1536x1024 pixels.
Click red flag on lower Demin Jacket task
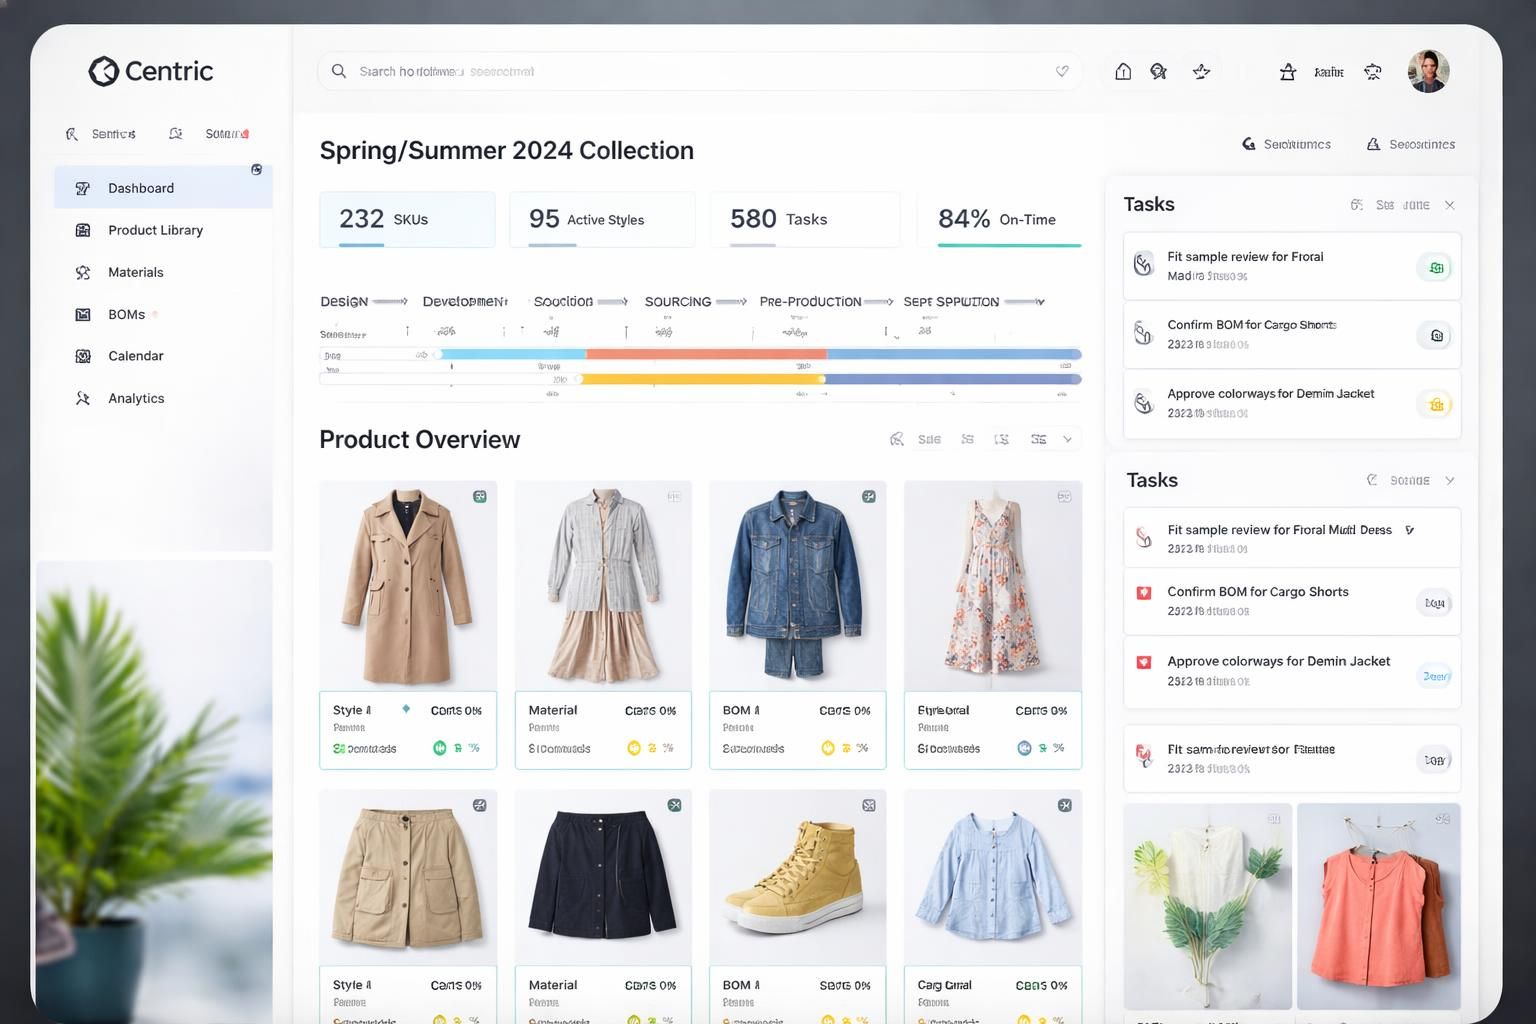click(1144, 662)
